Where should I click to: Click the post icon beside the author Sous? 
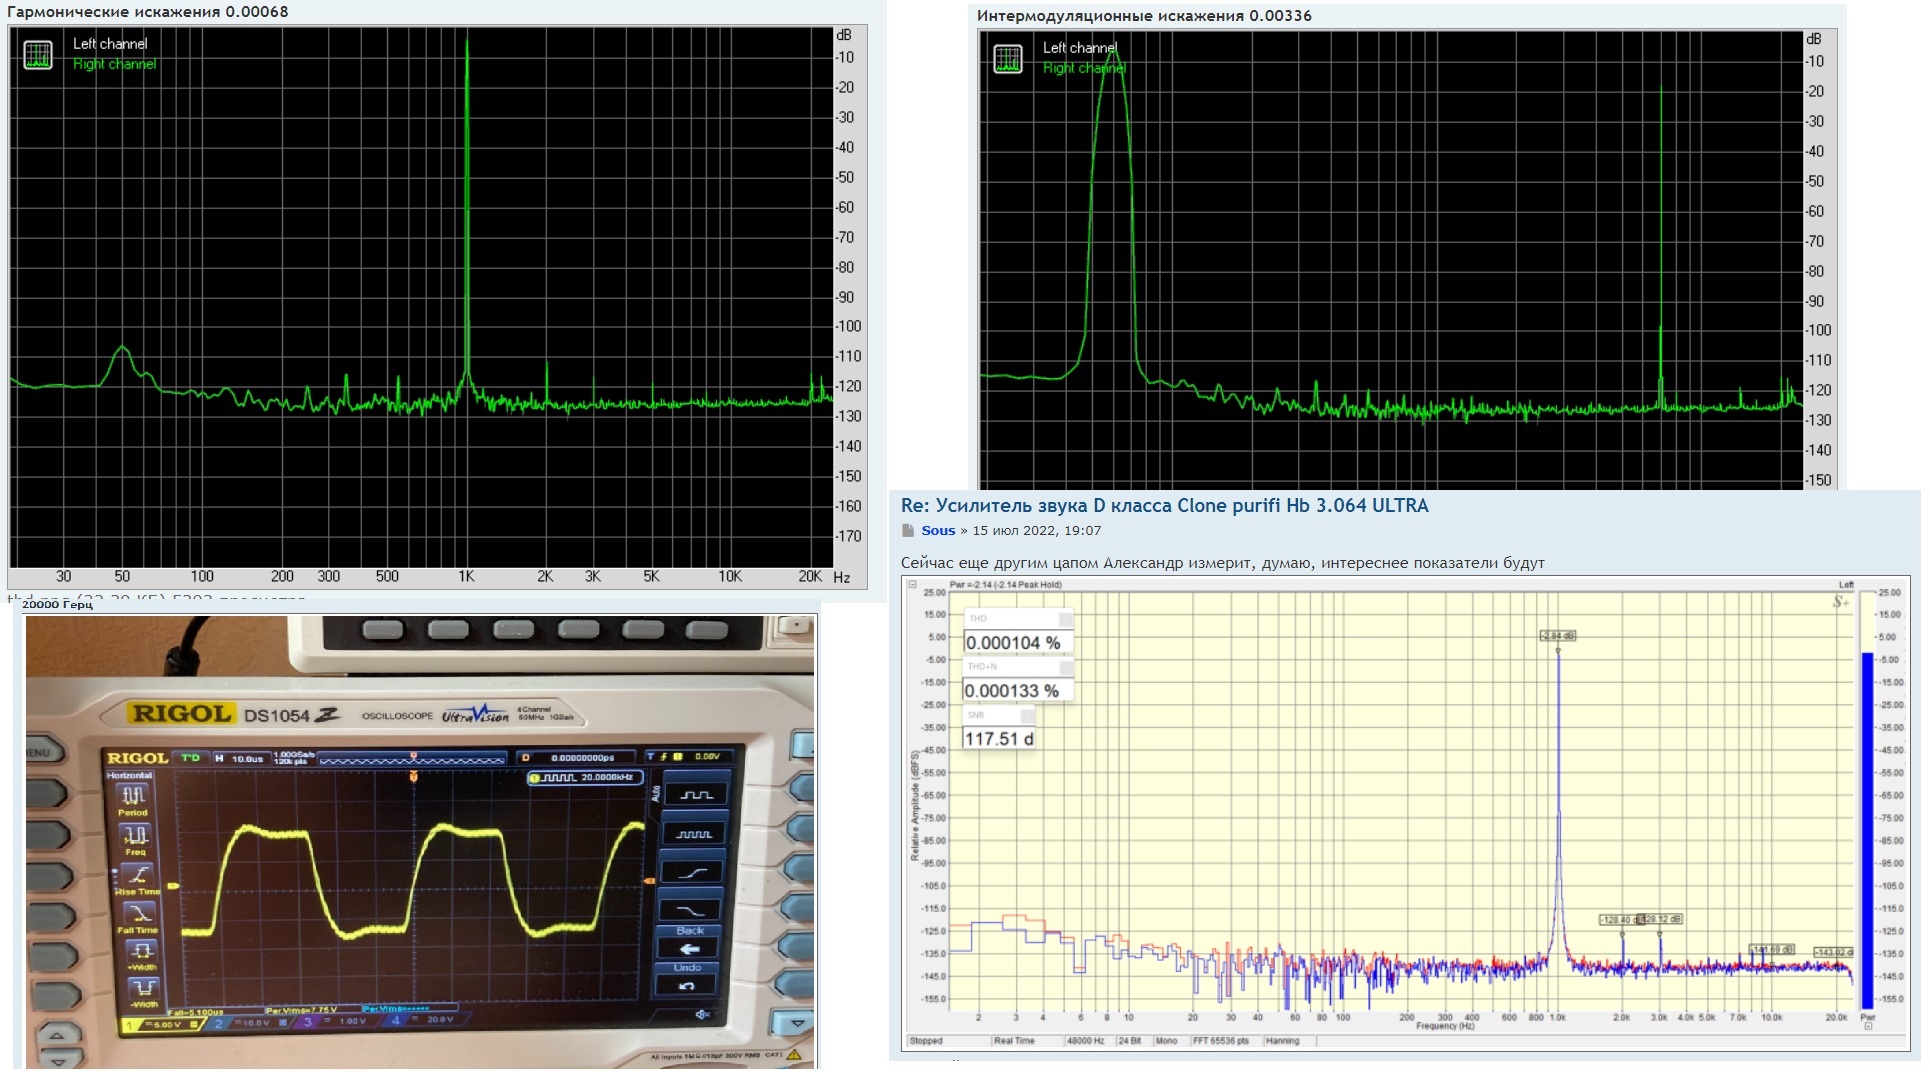pos(908,531)
